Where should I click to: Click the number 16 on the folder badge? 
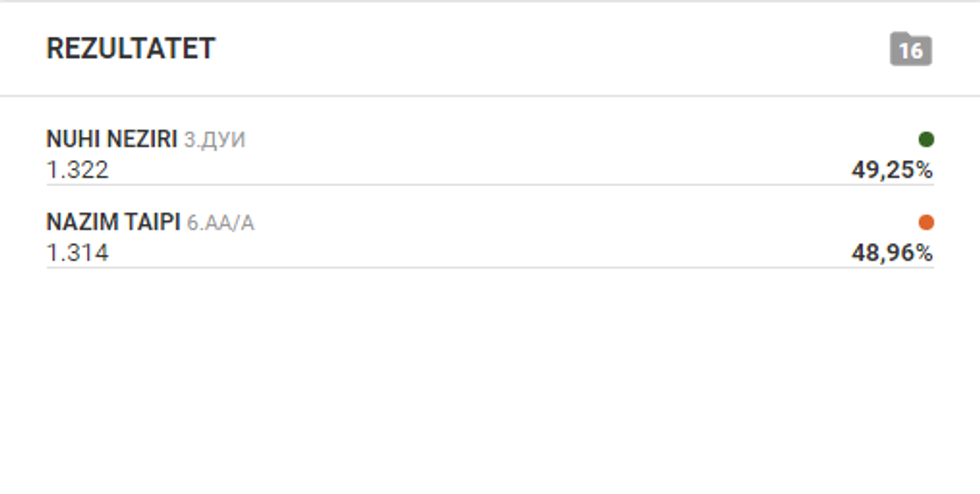910,51
